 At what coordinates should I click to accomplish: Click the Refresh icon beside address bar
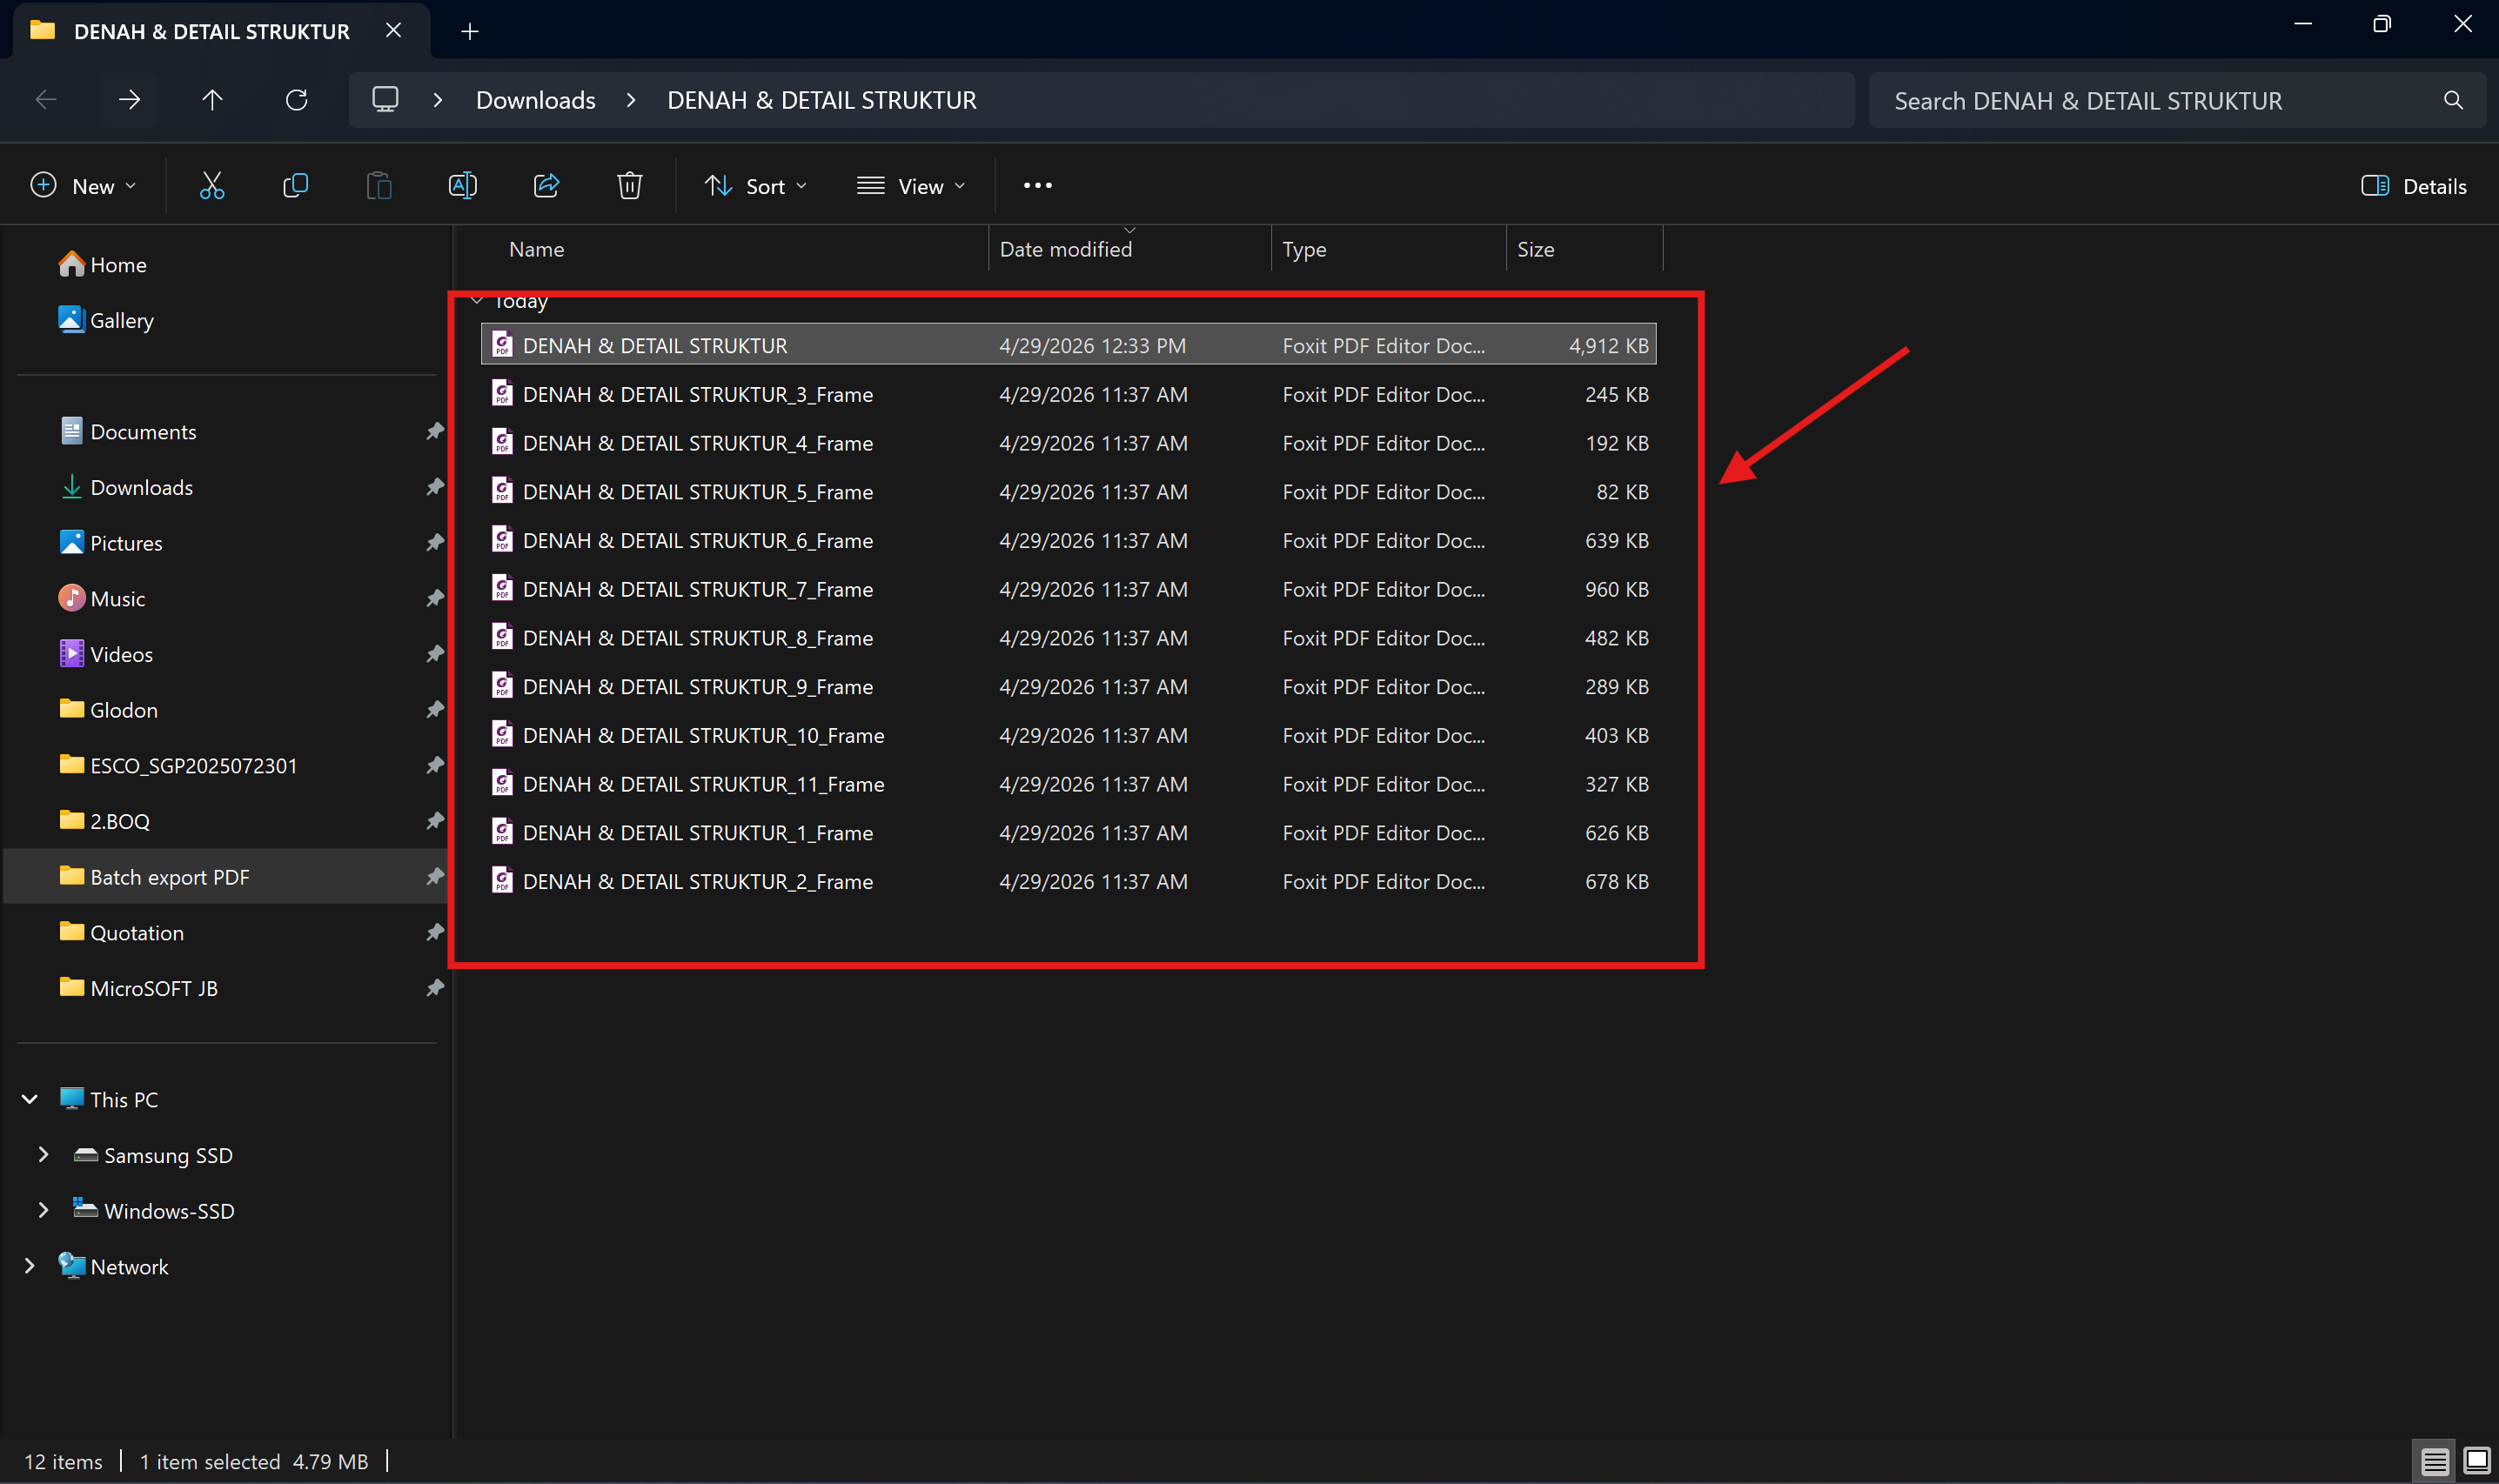point(296,100)
